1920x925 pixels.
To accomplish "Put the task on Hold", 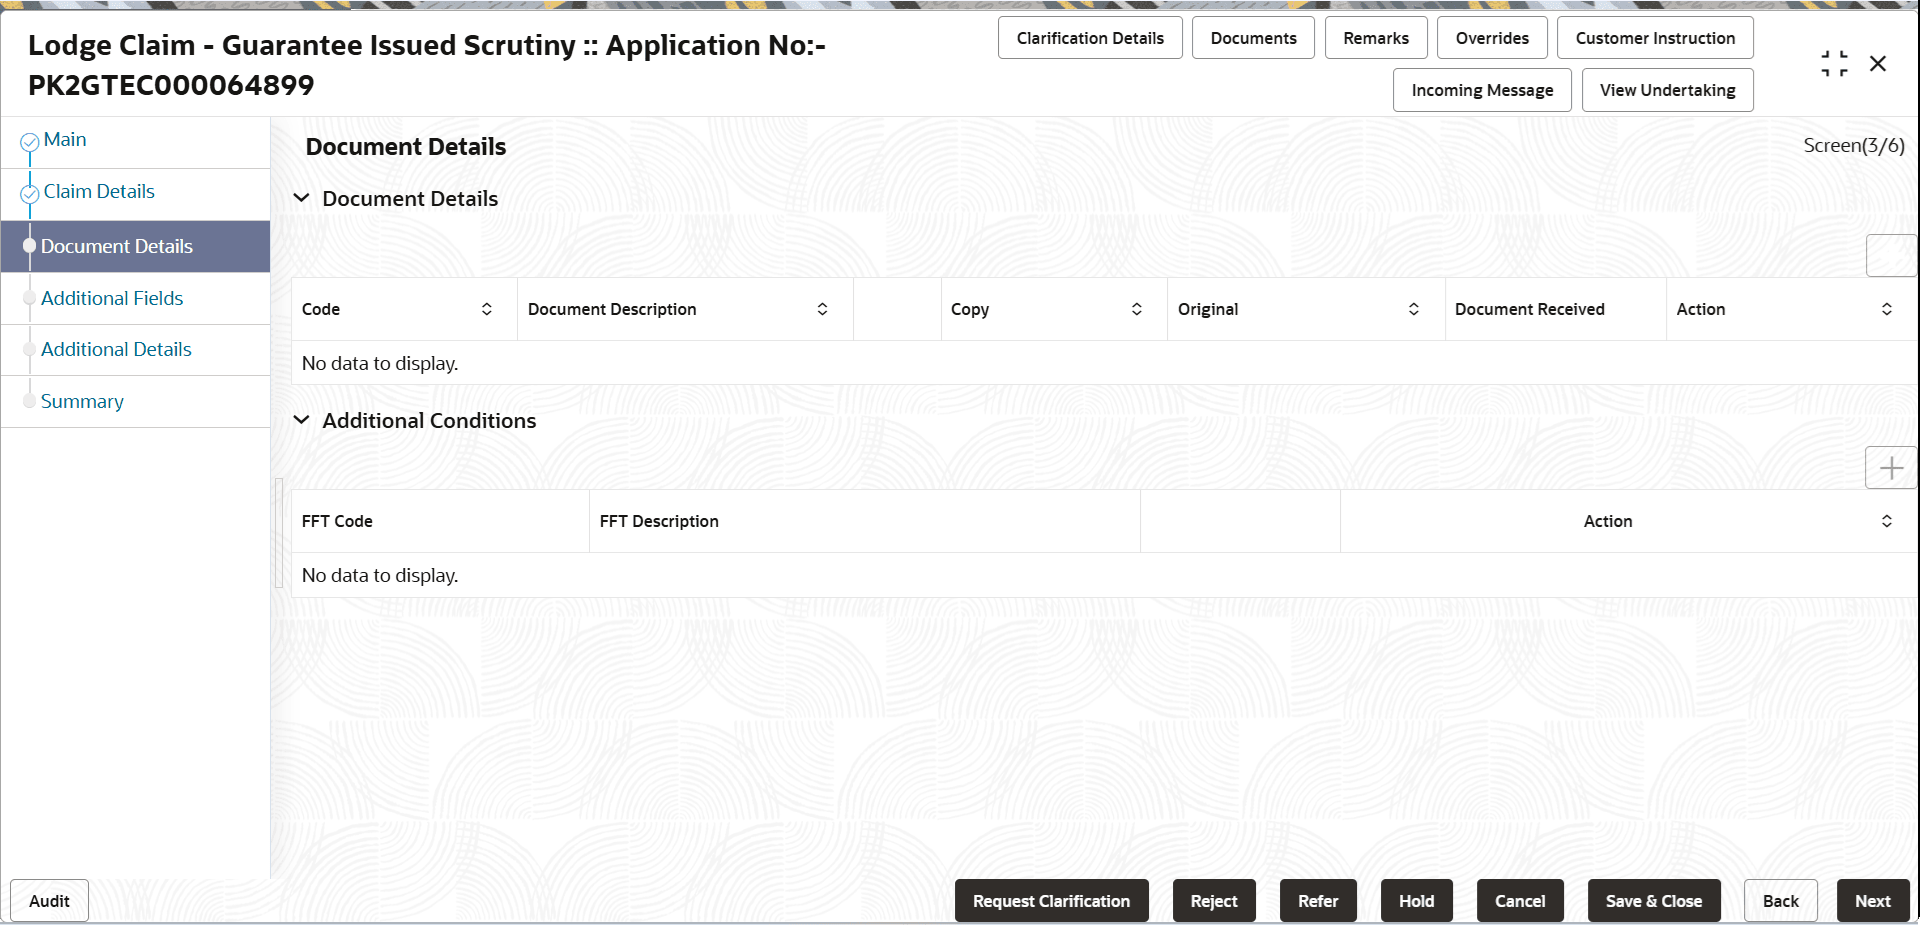I will click(1416, 901).
